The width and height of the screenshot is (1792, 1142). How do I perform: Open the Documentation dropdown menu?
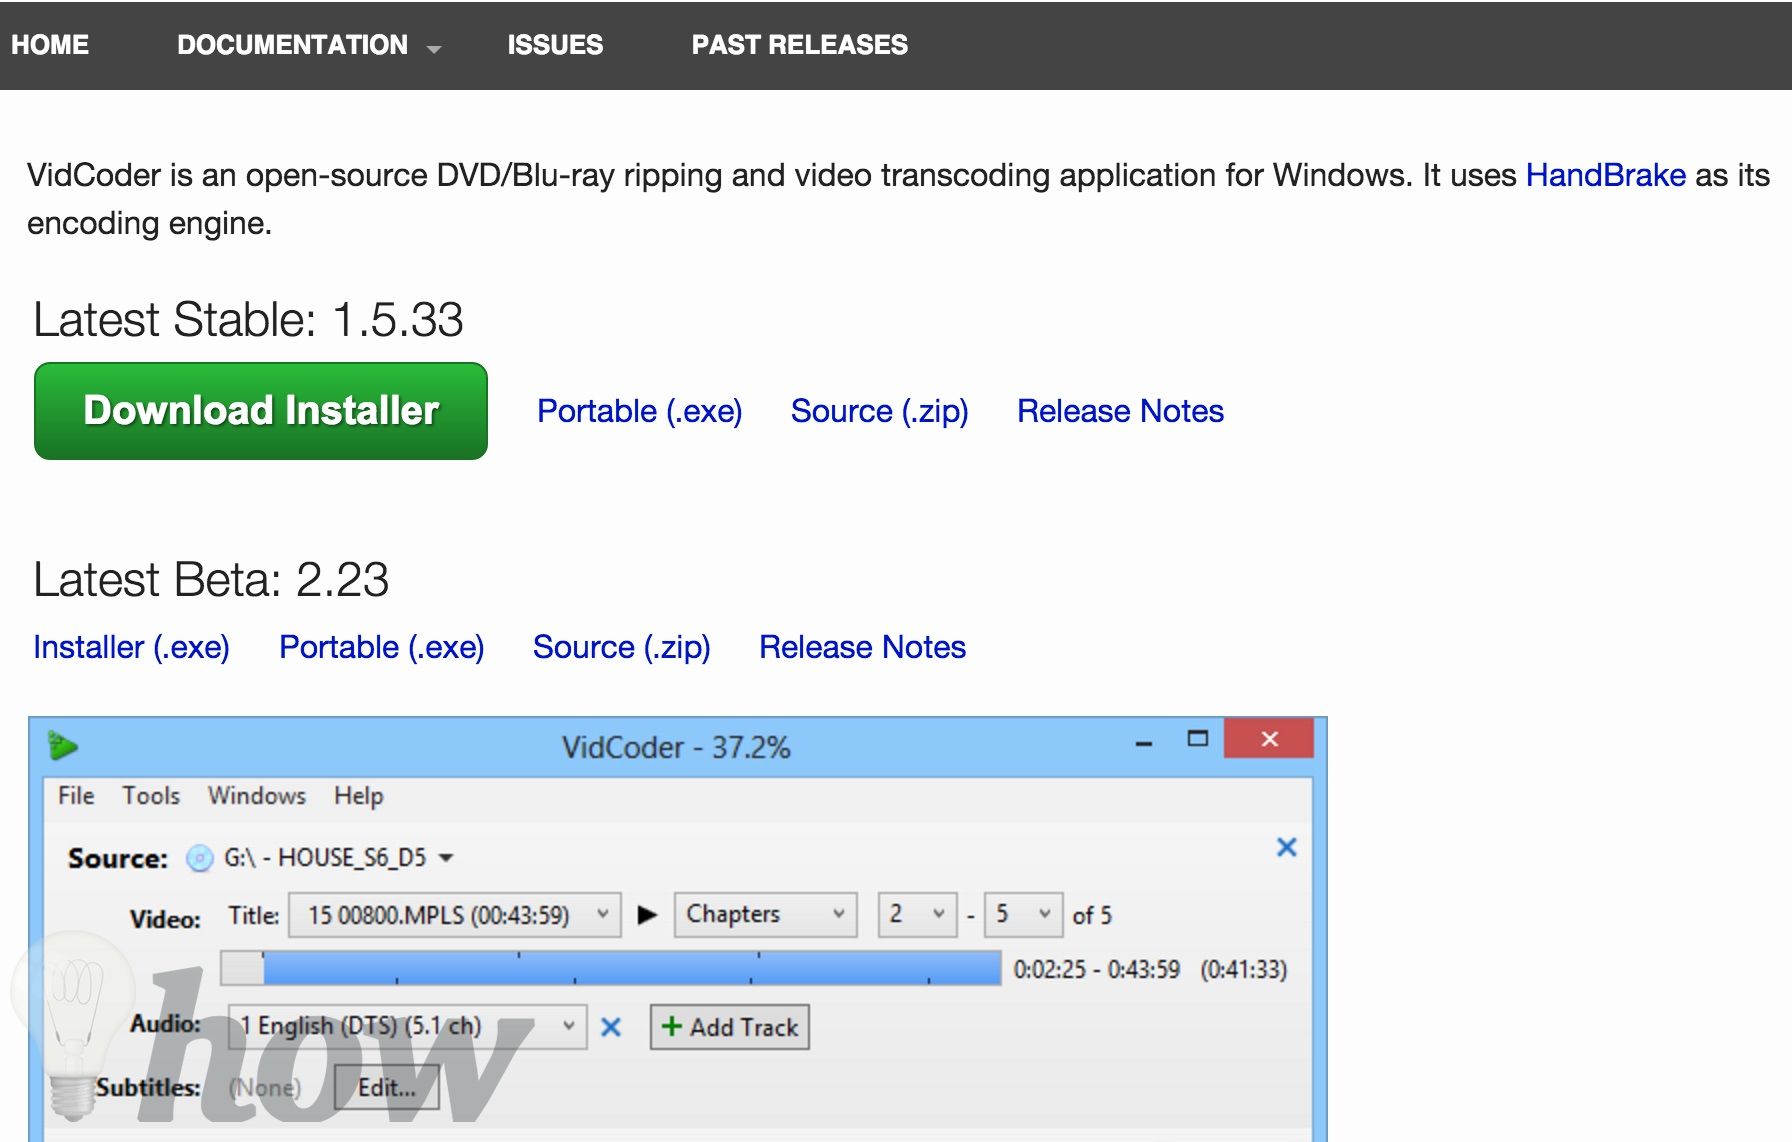click(x=308, y=45)
